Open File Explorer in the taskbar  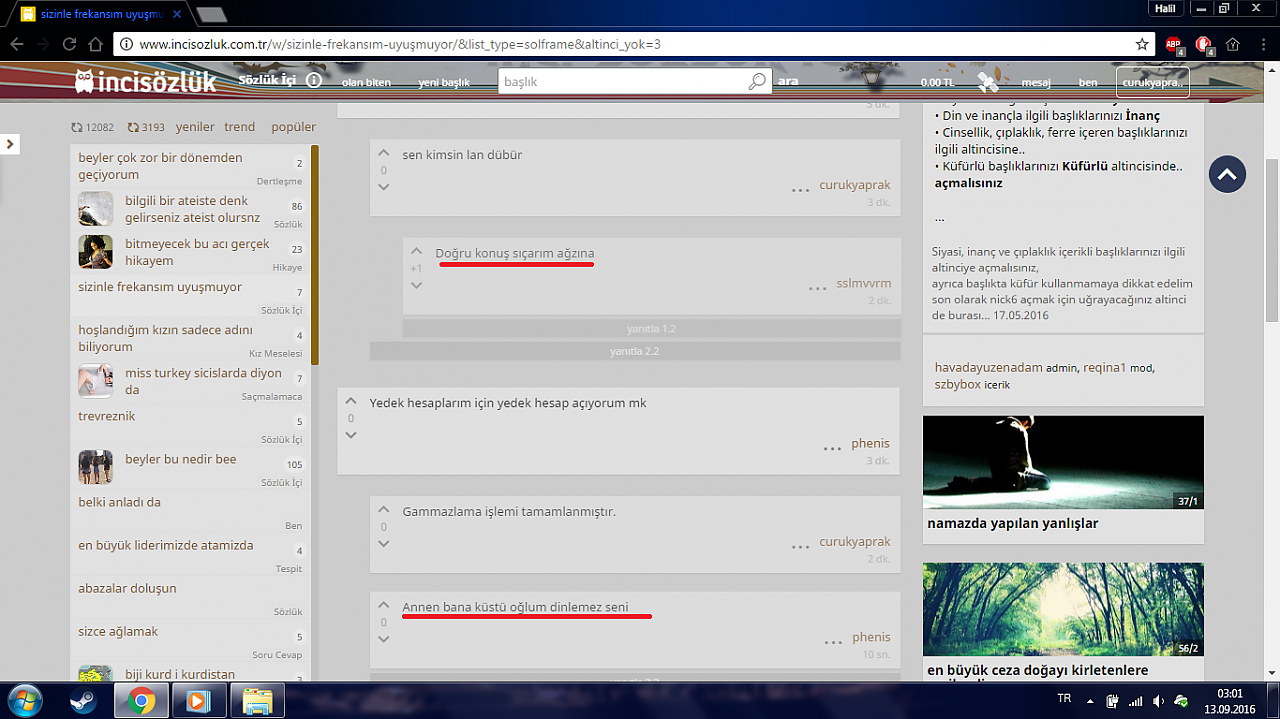pyautogui.click(x=257, y=701)
